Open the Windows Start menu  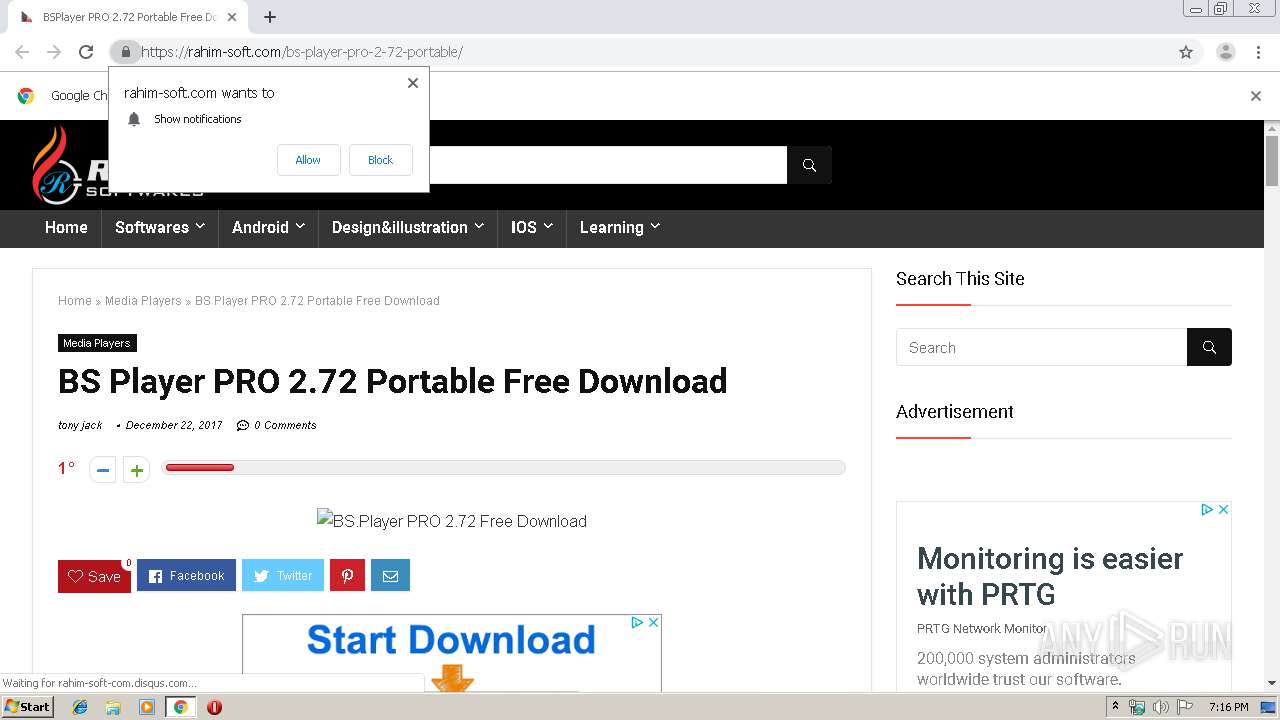(27, 707)
